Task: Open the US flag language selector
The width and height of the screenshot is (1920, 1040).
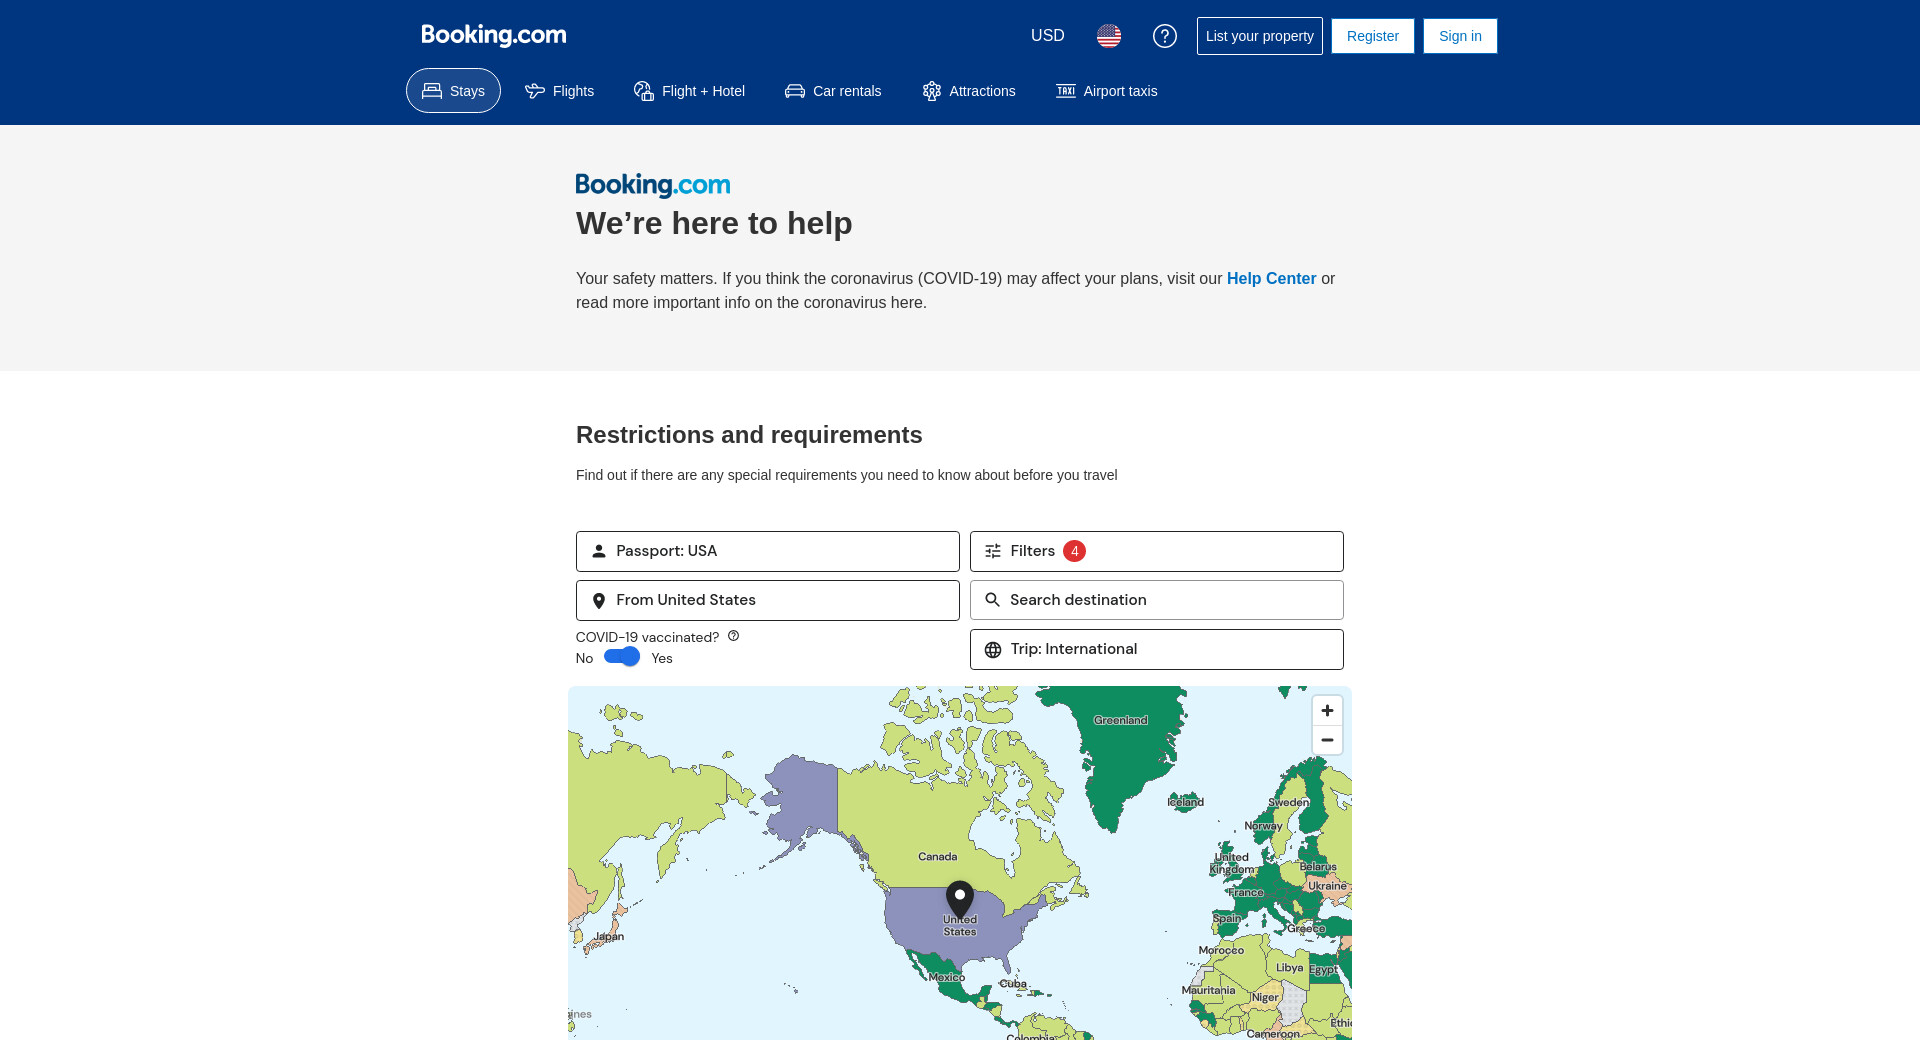Action: pyautogui.click(x=1108, y=36)
